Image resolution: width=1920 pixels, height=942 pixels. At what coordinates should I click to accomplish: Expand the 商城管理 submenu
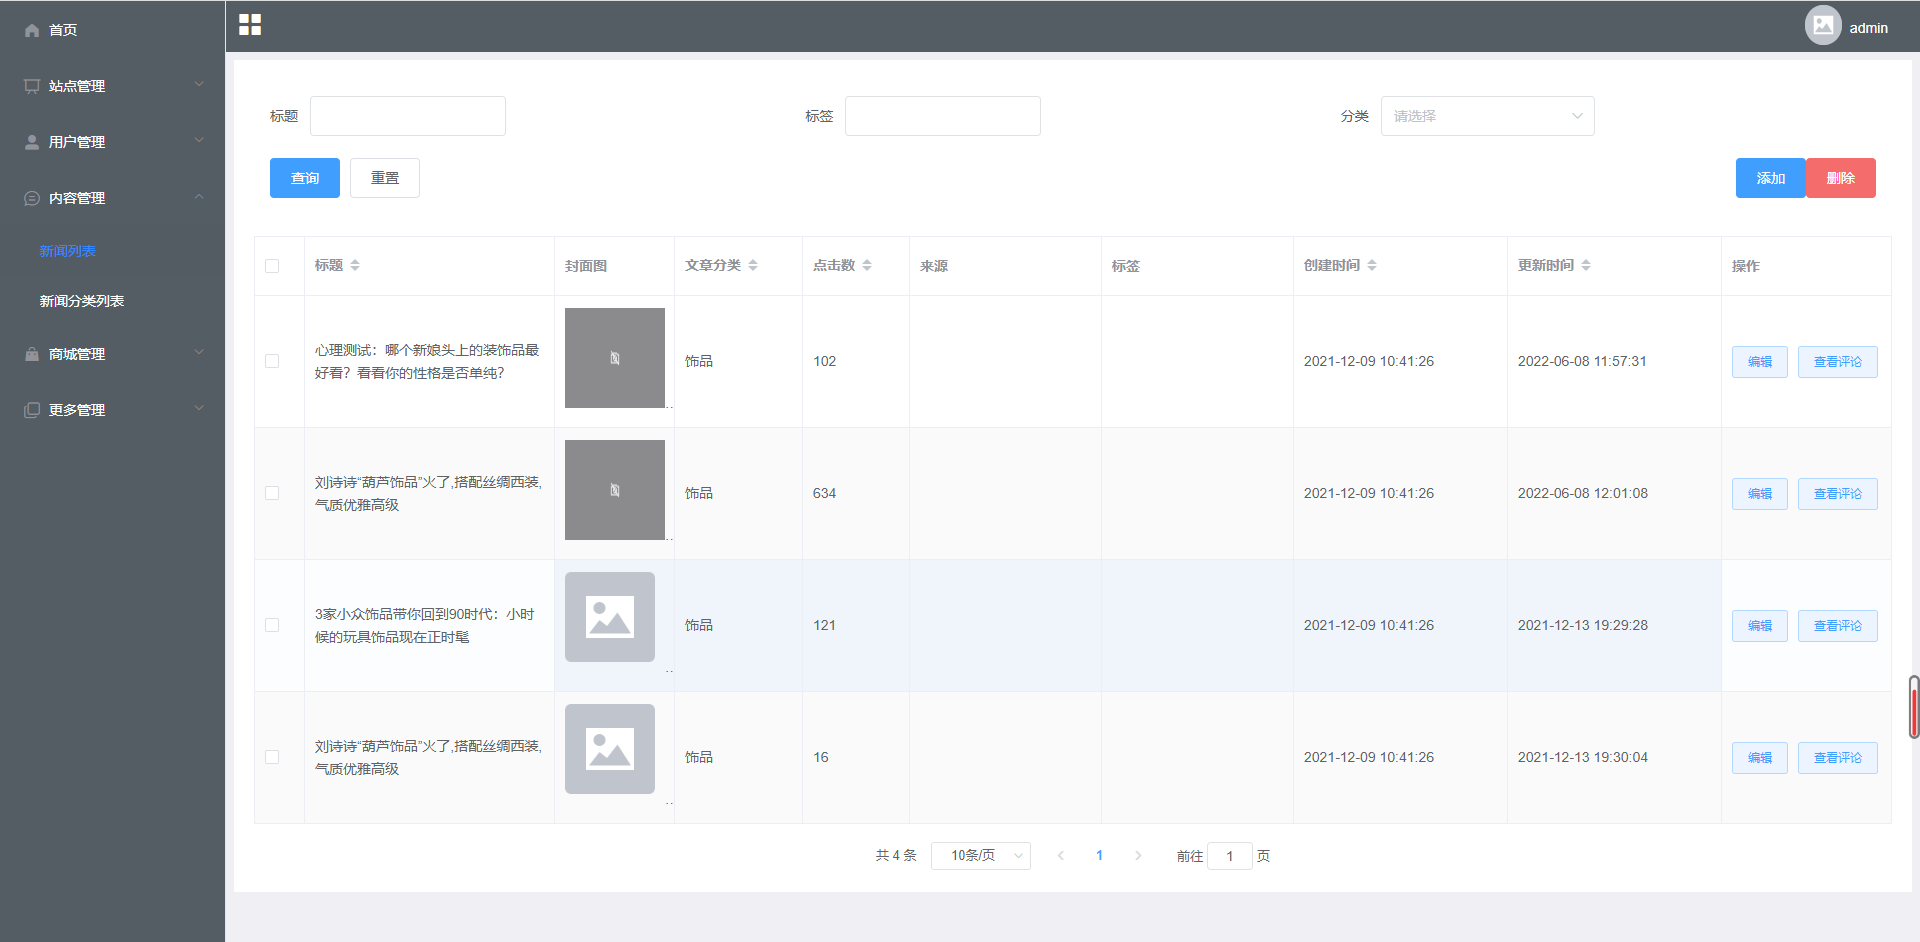point(112,354)
